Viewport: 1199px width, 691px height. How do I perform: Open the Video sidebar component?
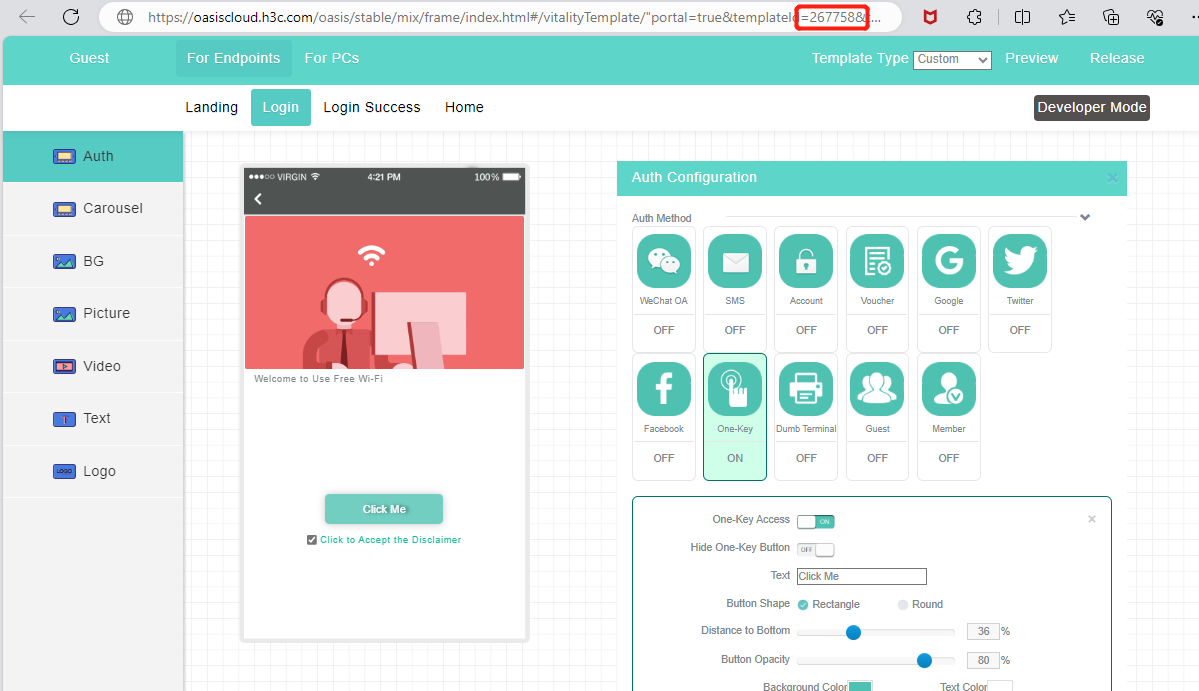point(93,366)
